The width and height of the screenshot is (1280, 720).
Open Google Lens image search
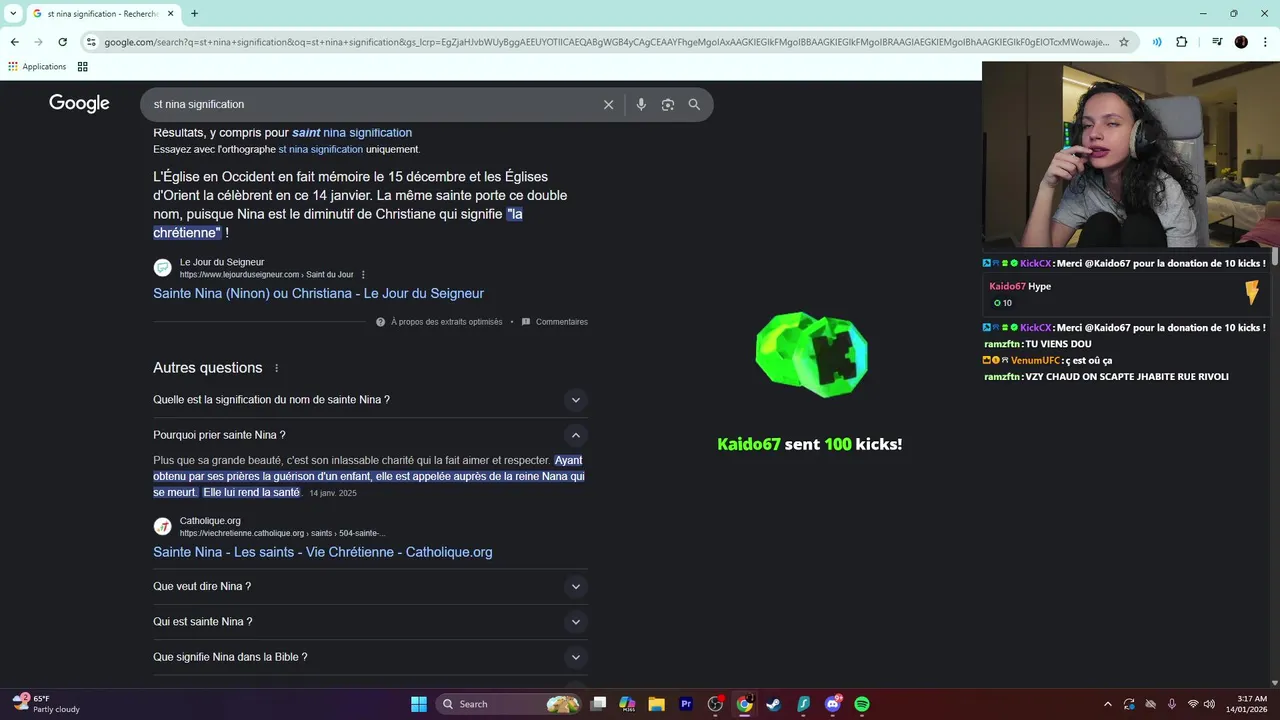(668, 104)
